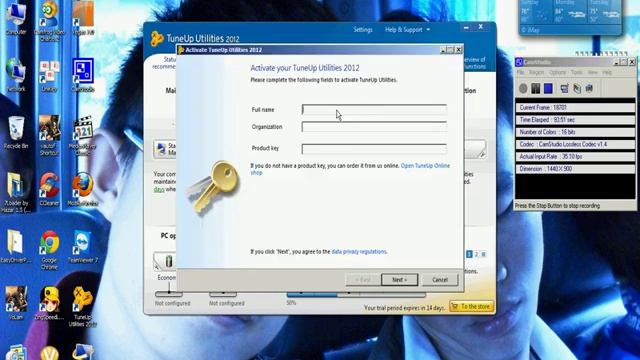The image size is (640, 360).
Task: Click into the Full name field
Action: tap(374, 109)
